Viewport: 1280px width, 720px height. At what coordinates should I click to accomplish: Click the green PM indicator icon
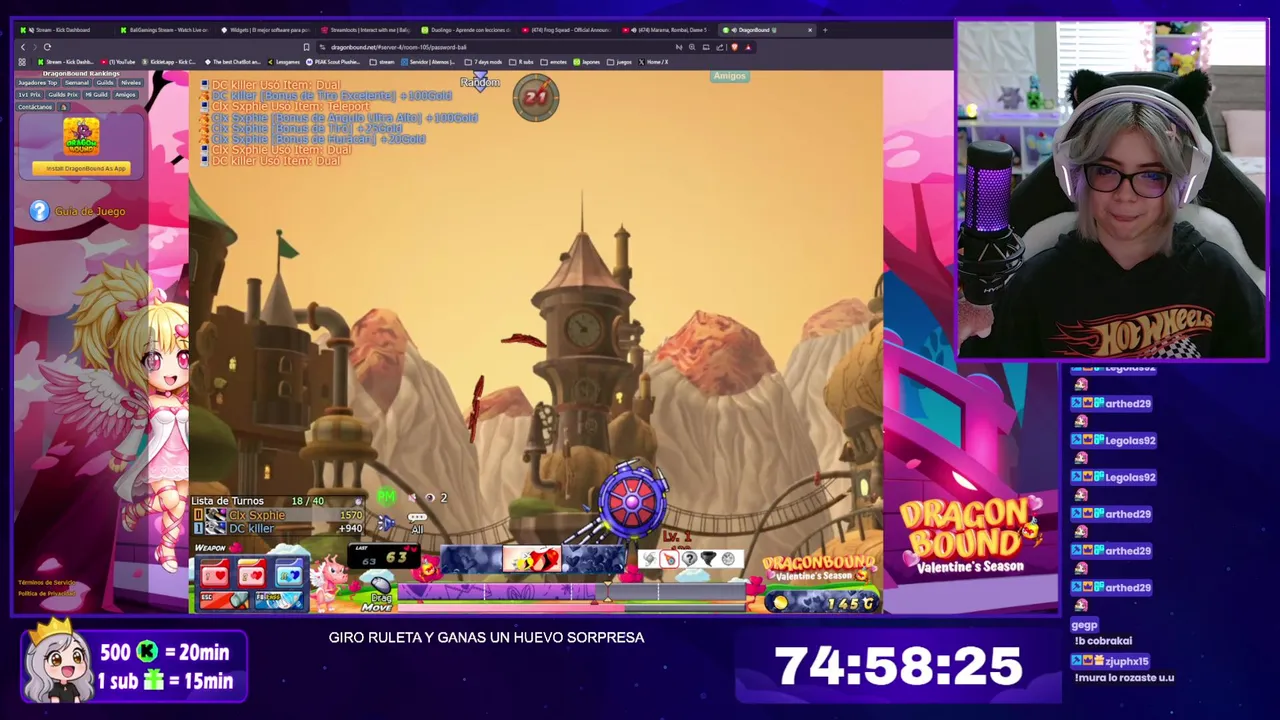coord(386,496)
